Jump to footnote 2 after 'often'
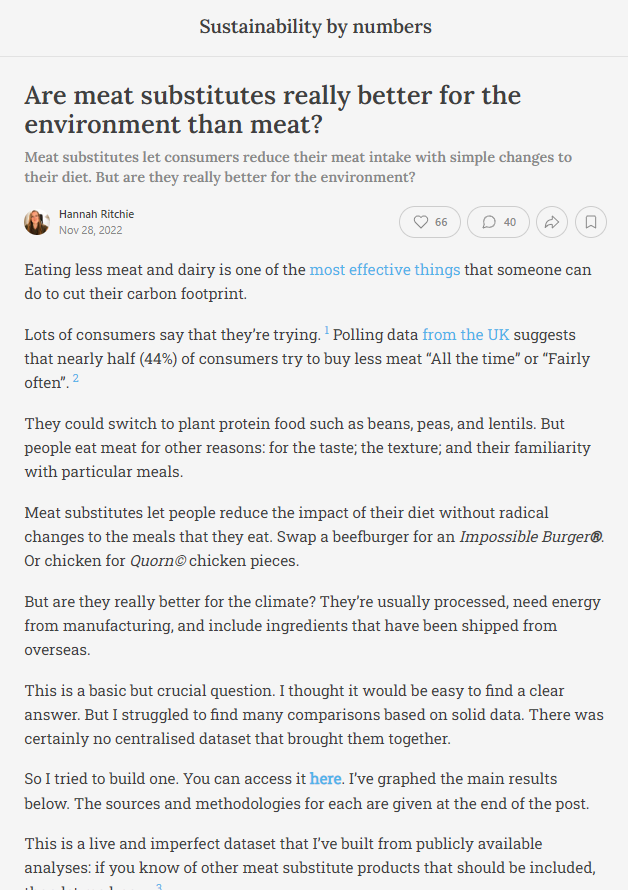Viewport: 628px width, 890px height. (x=76, y=378)
